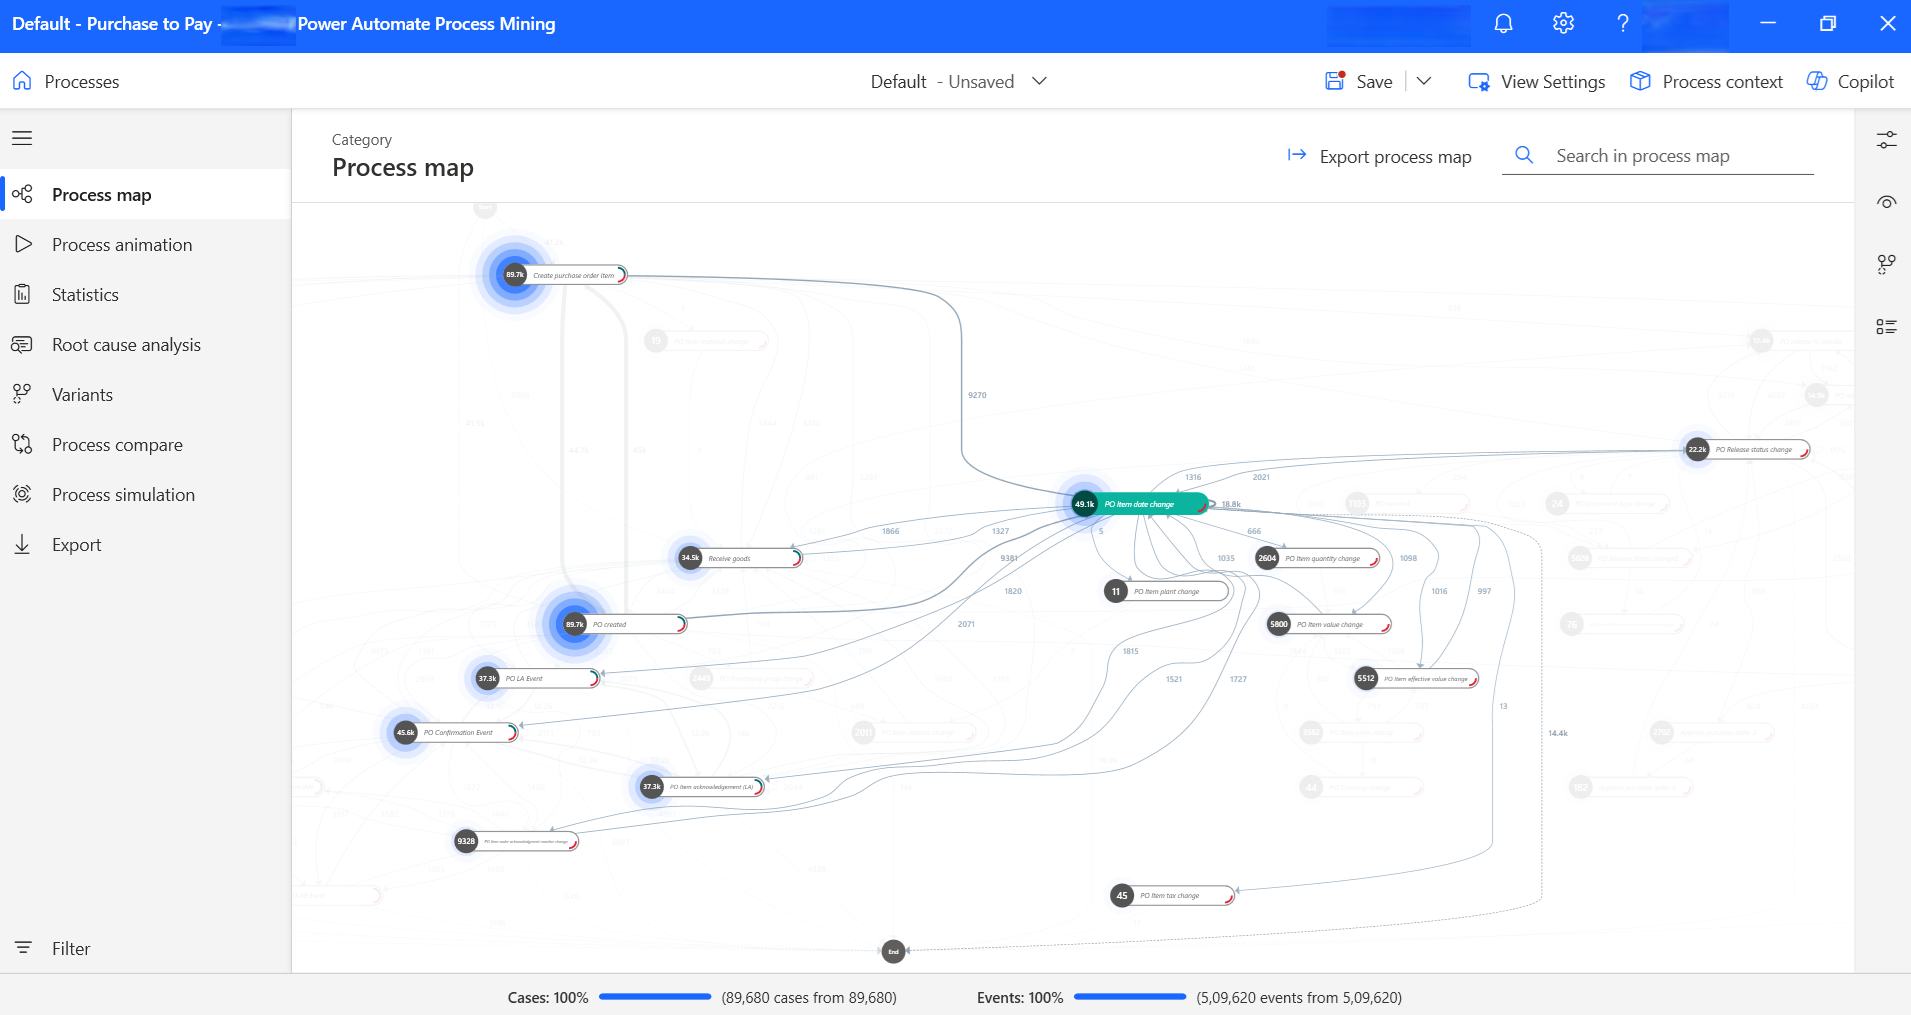Expand the Default - Unsaved process dropdown
This screenshot has width=1911, height=1015.
(1039, 81)
